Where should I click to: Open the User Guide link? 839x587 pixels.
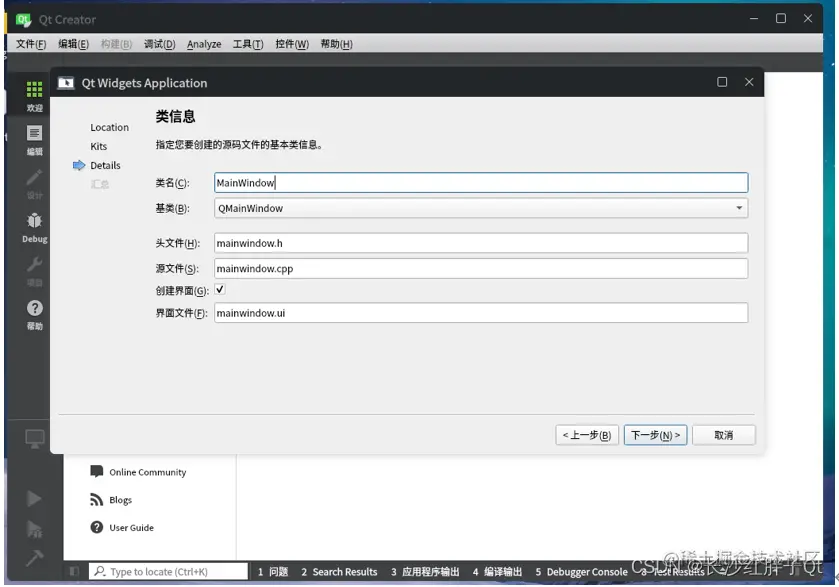pos(131,527)
